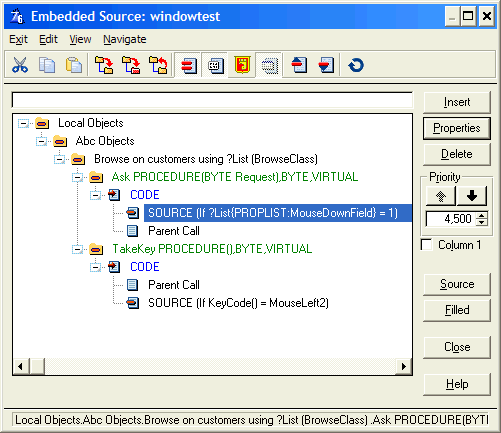The width and height of the screenshot is (501, 433).
Task: Click the Ask PROCEDURE folder icon
Action: pyautogui.click(x=96, y=177)
